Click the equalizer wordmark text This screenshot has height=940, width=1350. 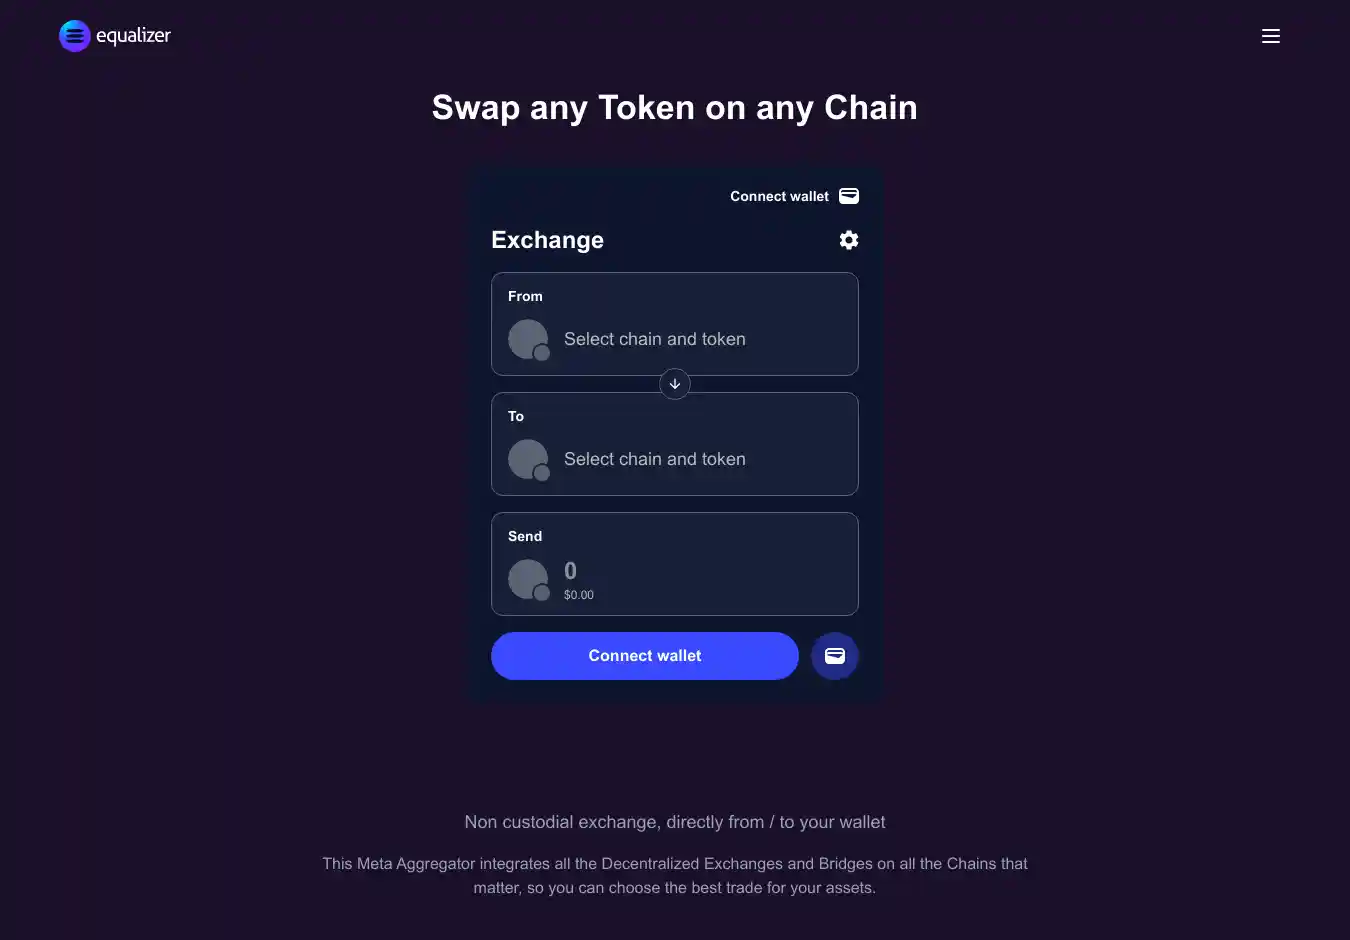pos(133,36)
